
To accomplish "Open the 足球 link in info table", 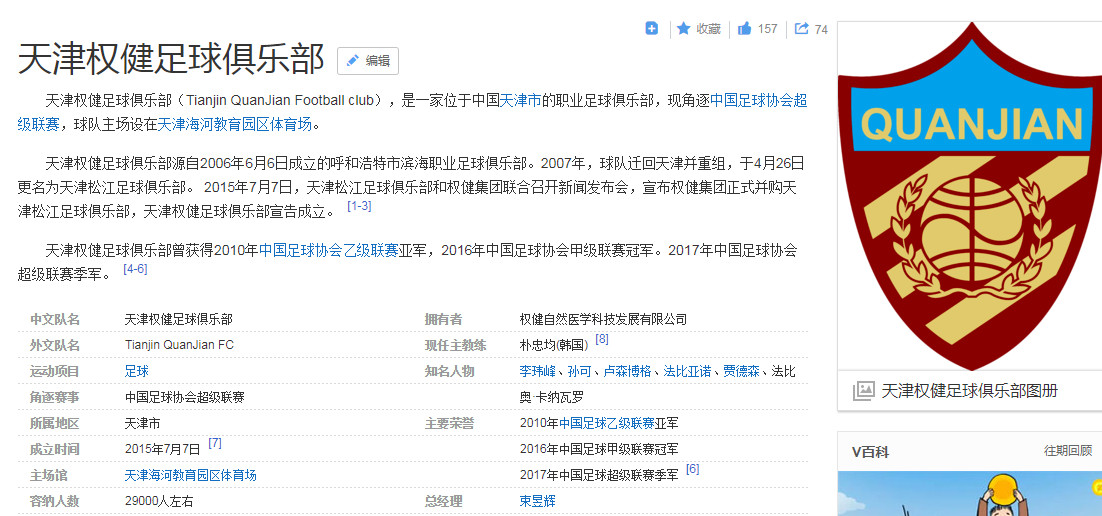I will (136, 371).
